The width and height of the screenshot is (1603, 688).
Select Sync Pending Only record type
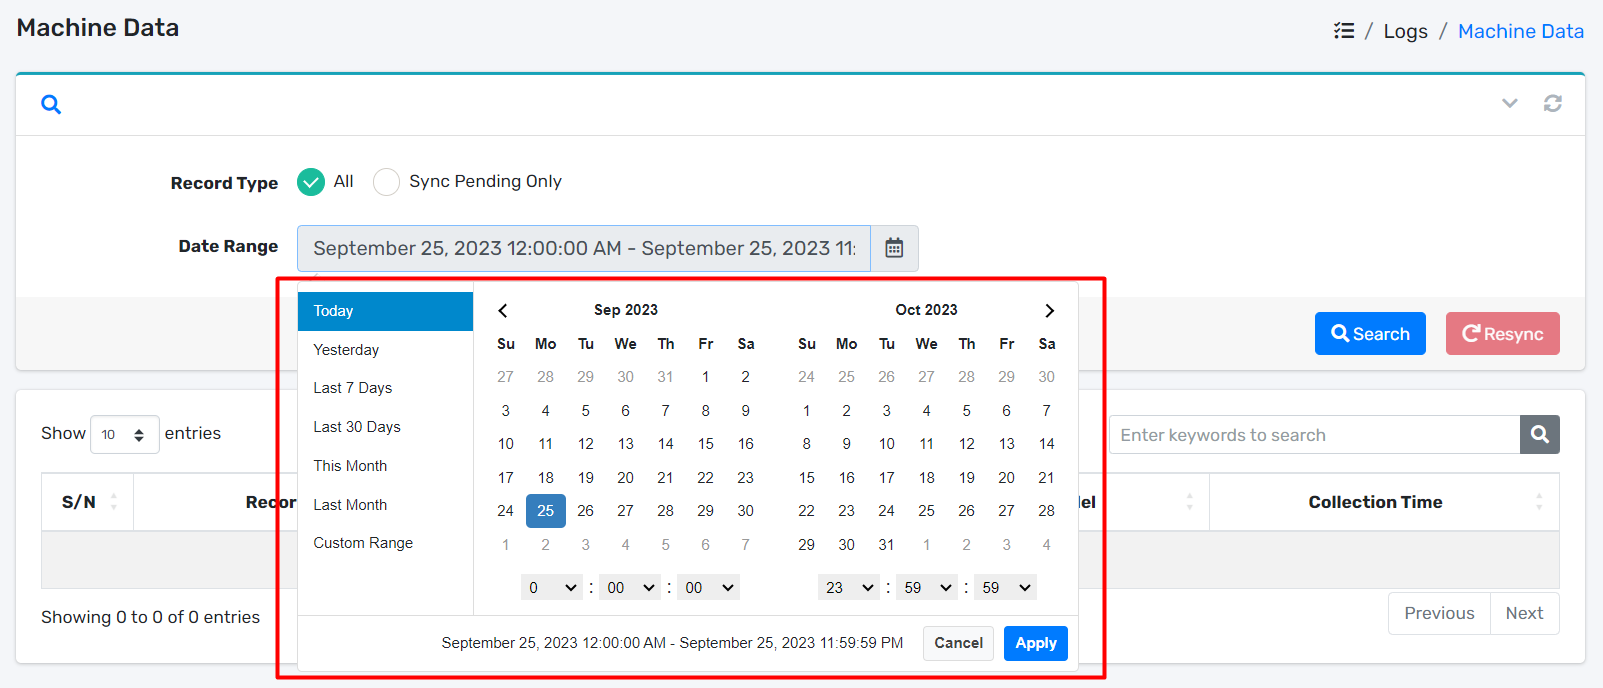386,182
